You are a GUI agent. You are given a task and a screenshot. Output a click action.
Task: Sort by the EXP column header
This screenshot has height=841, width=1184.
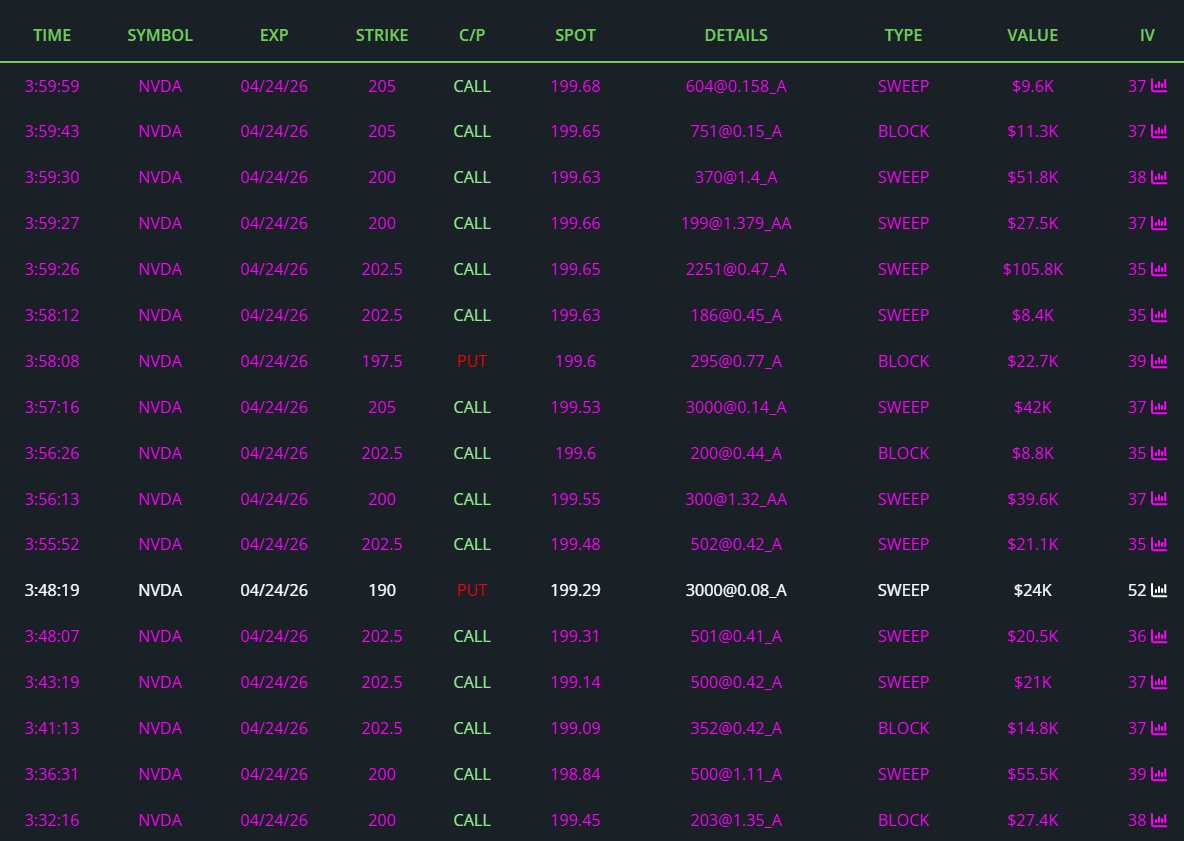(x=274, y=35)
